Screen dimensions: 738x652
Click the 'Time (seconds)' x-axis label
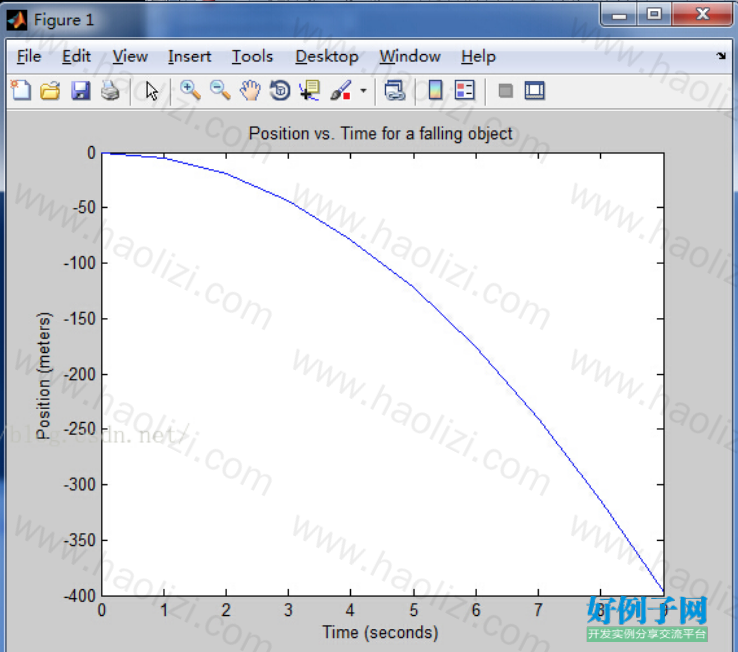(x=380, y=632)
